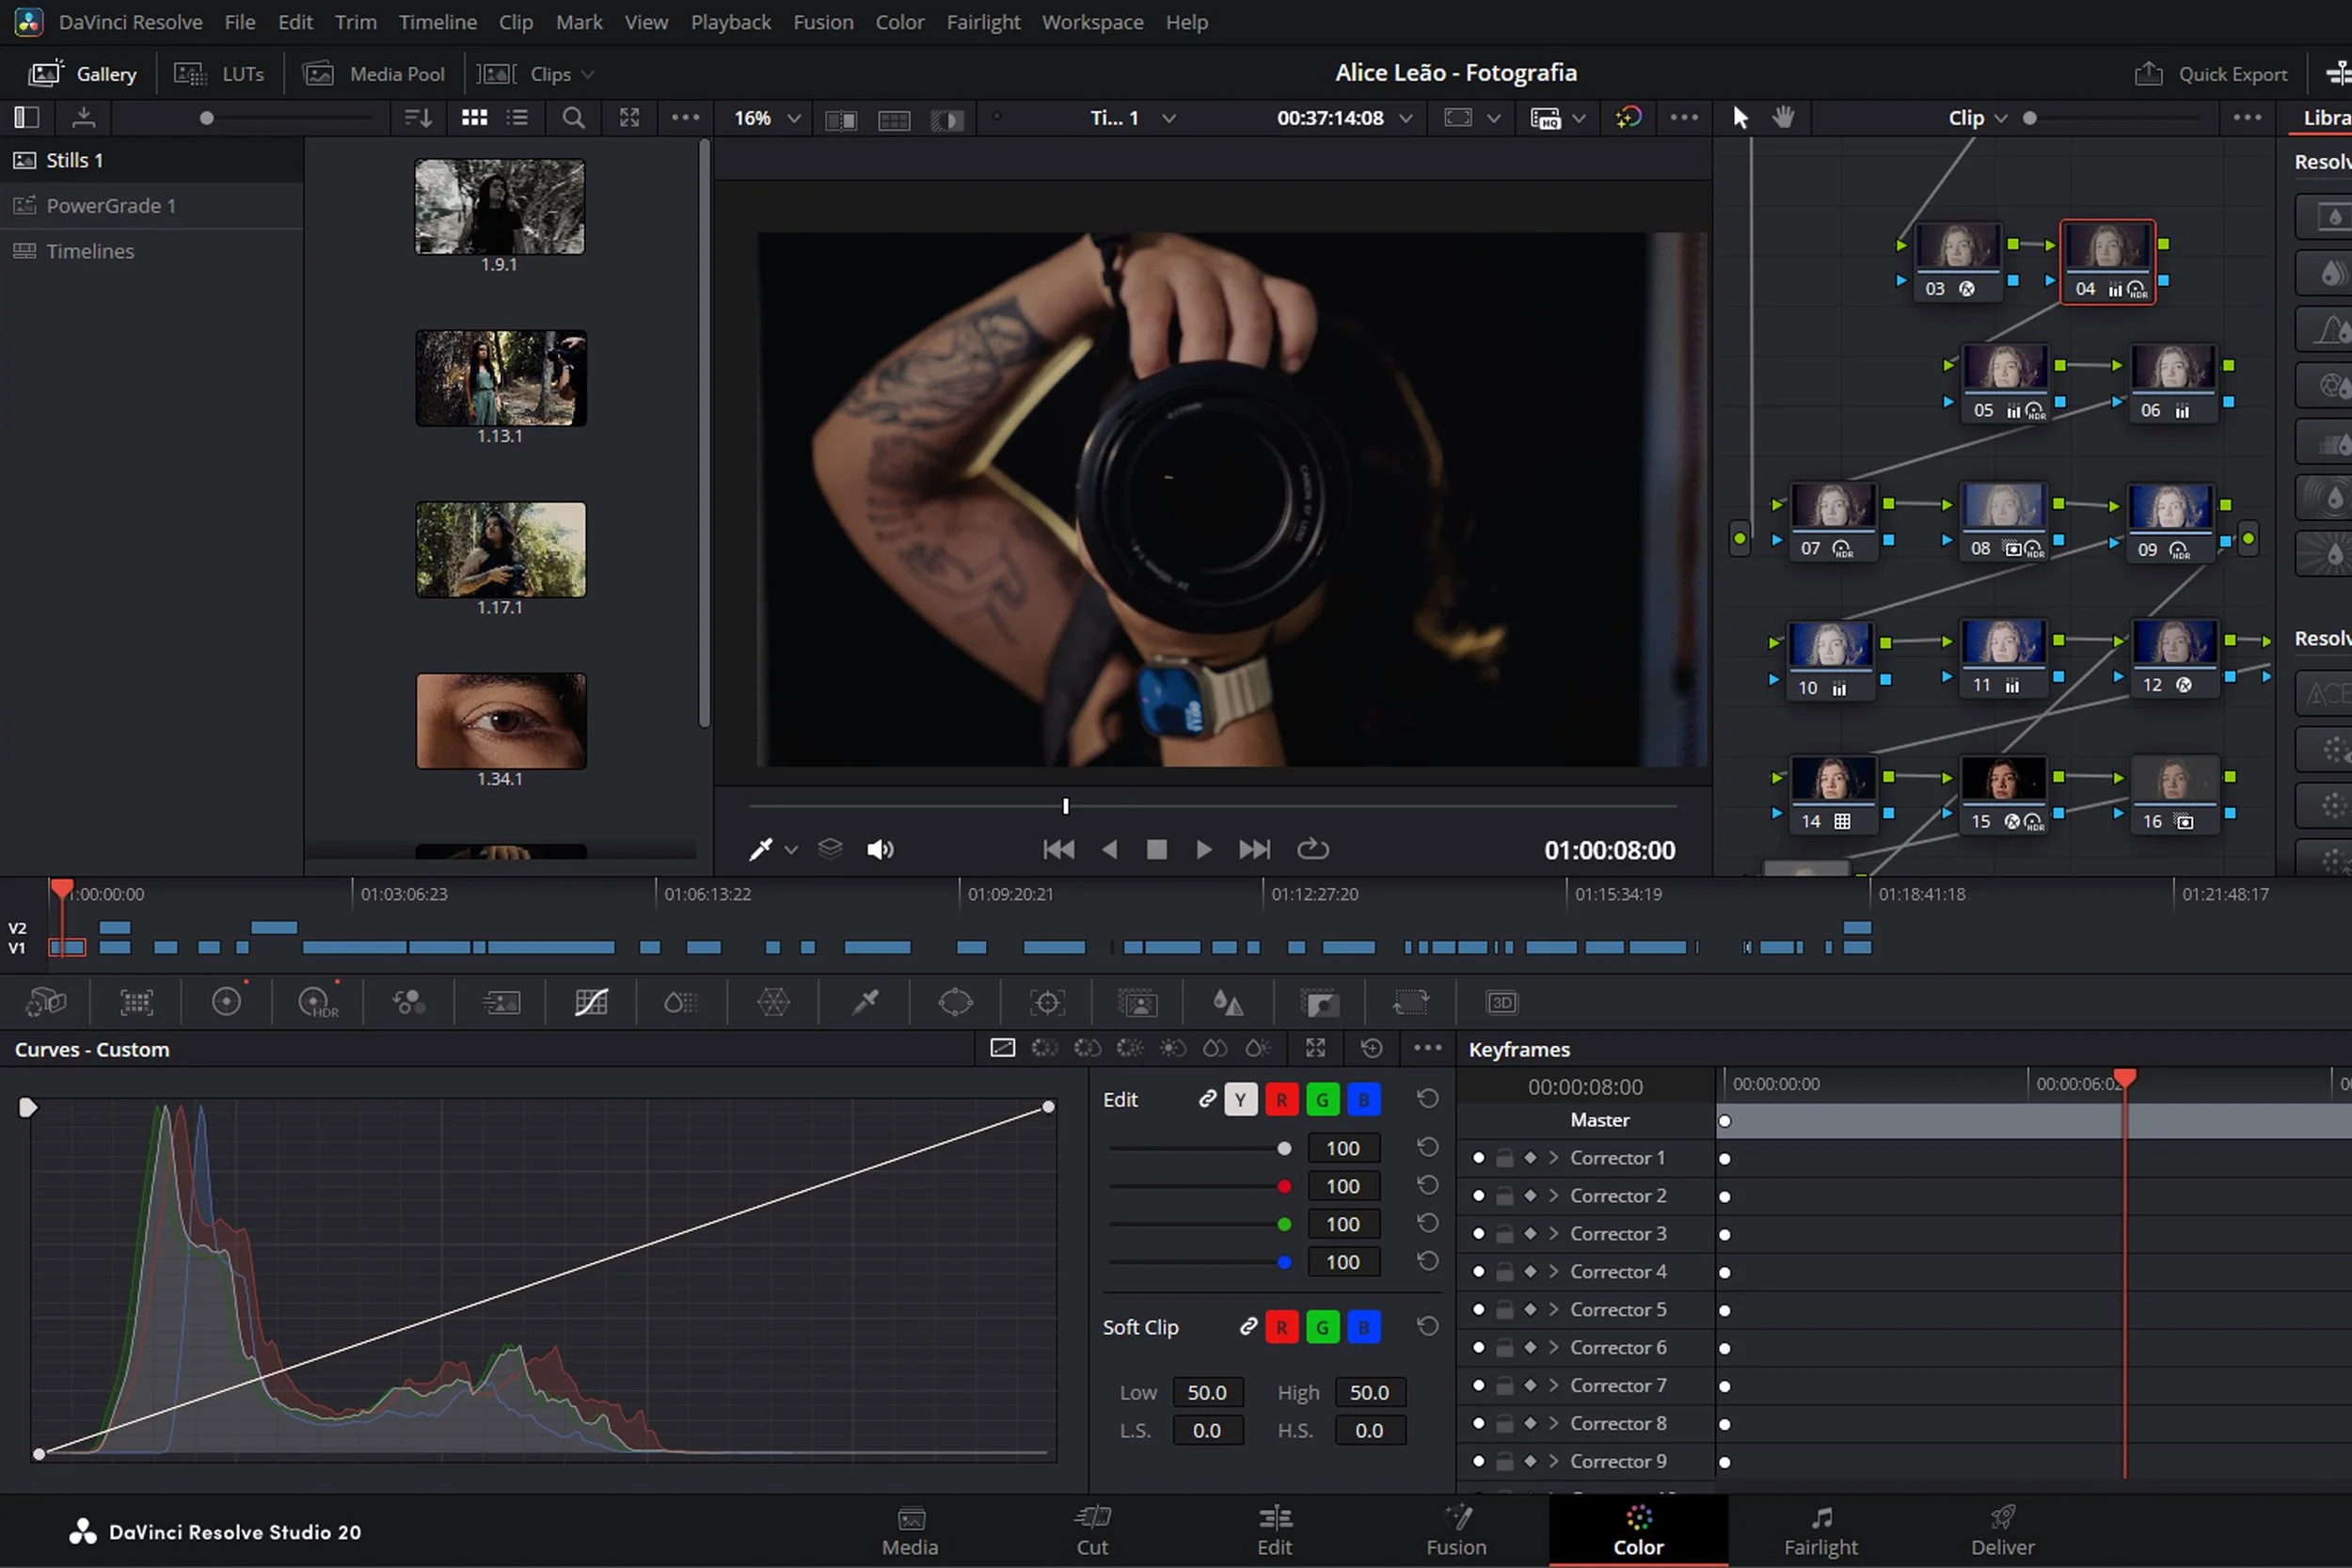Select the hand pan tool in node editor
This screenshot has height=1568, width=2352.
click(x=1783, y=118)
